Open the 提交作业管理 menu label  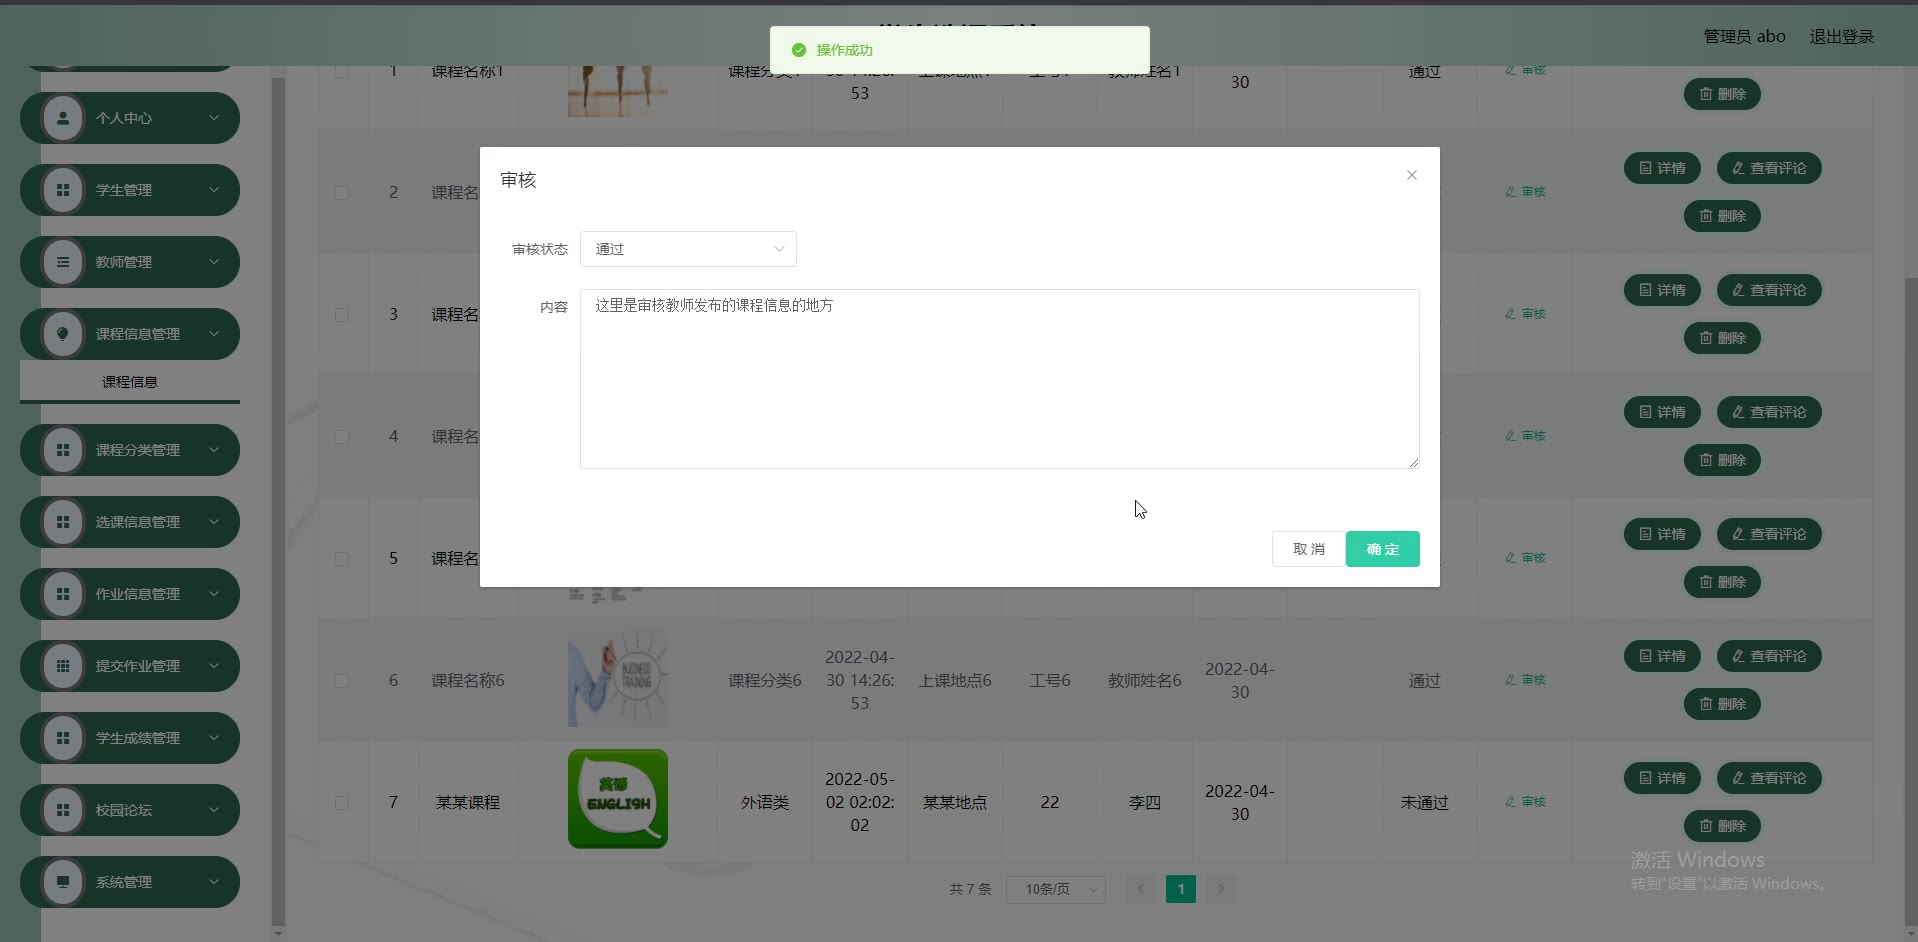pyautogui.click(x=138, y=666)
